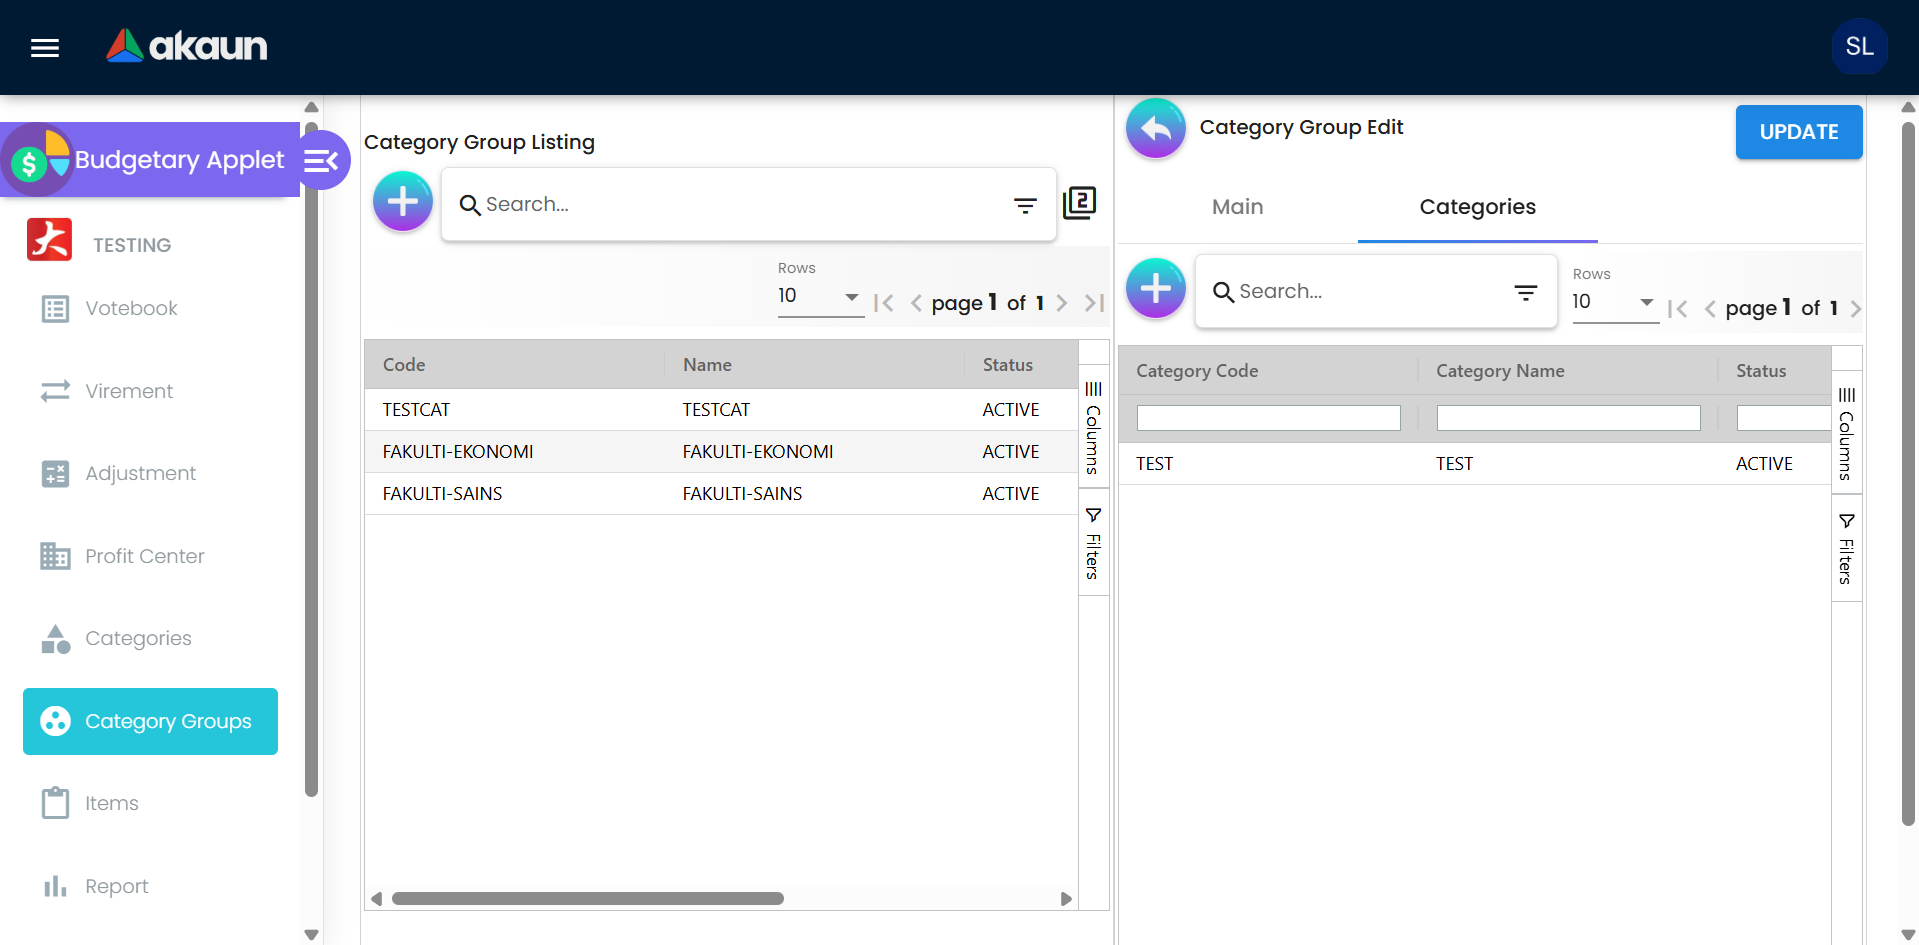The image size is (1919, 945).
Task: Click the listing grid horizontal scrollbar
Action: click(588, 898)
